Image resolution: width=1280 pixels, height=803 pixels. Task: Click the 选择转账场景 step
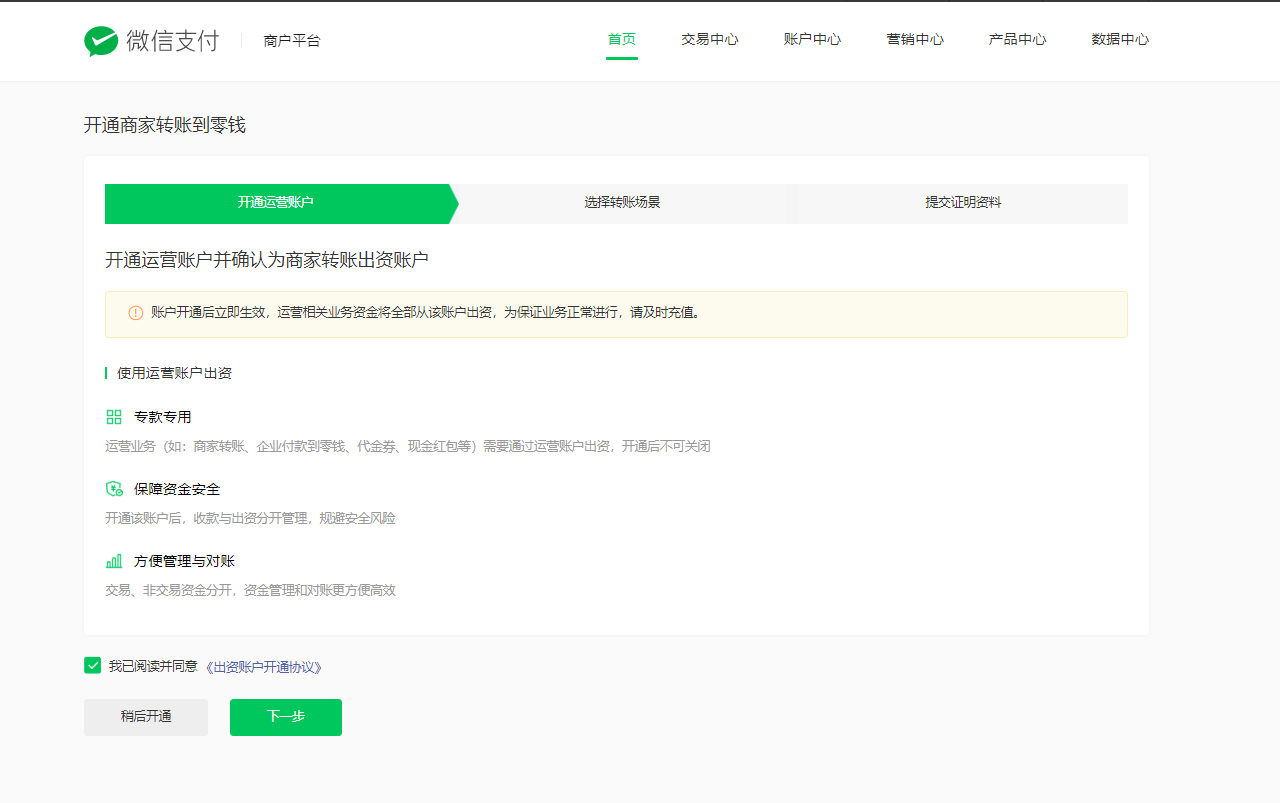622,203
